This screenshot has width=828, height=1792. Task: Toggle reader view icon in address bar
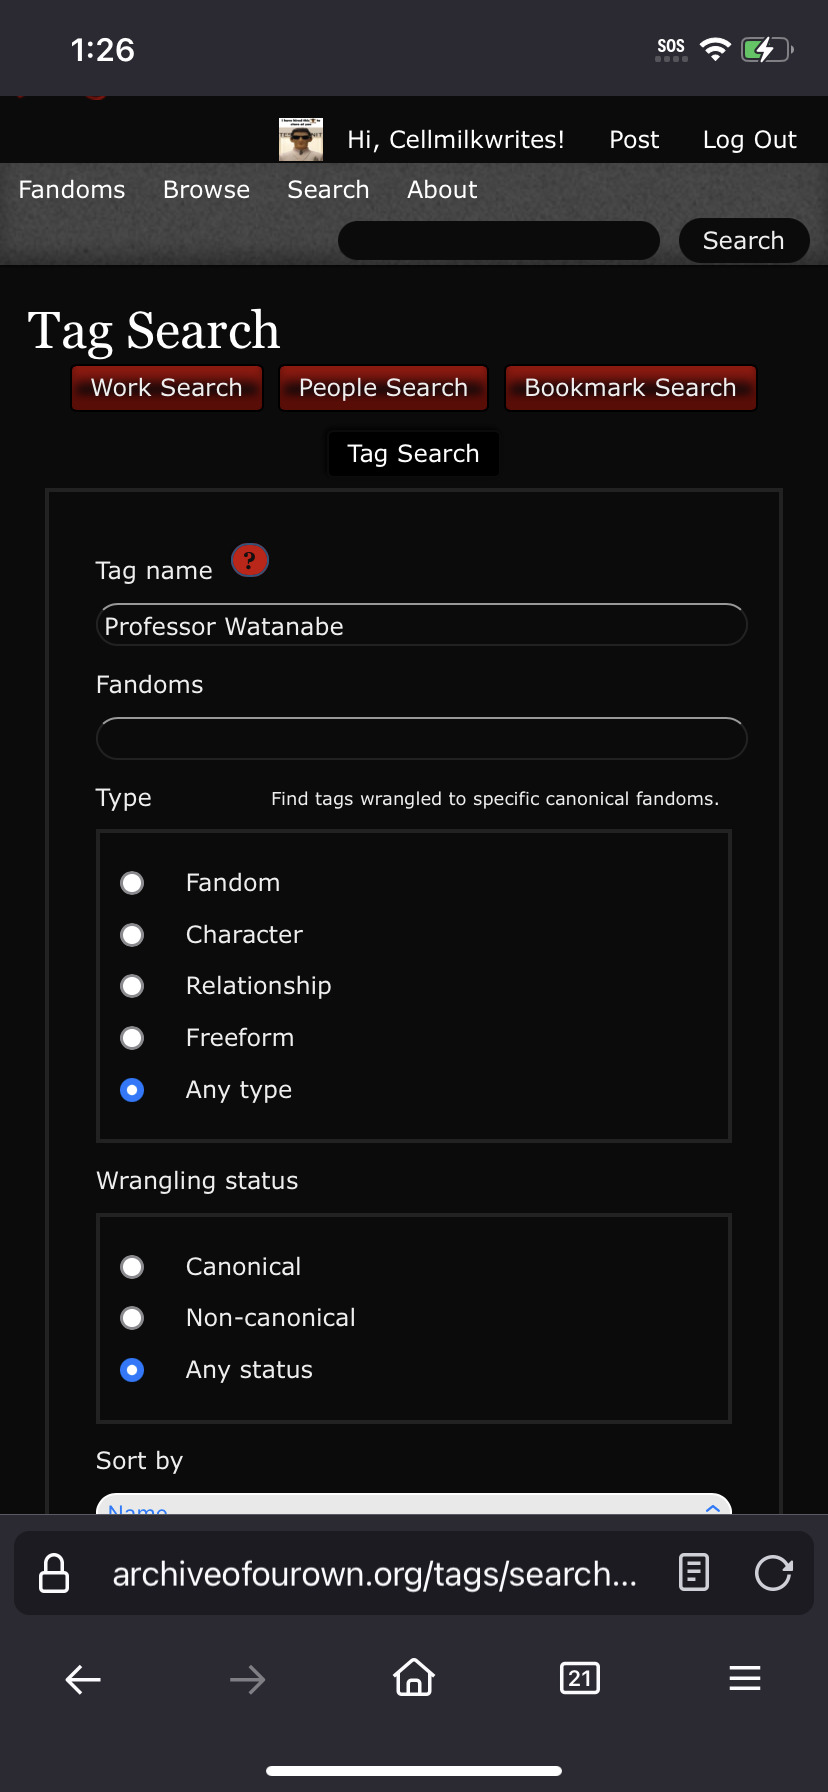694,1573
